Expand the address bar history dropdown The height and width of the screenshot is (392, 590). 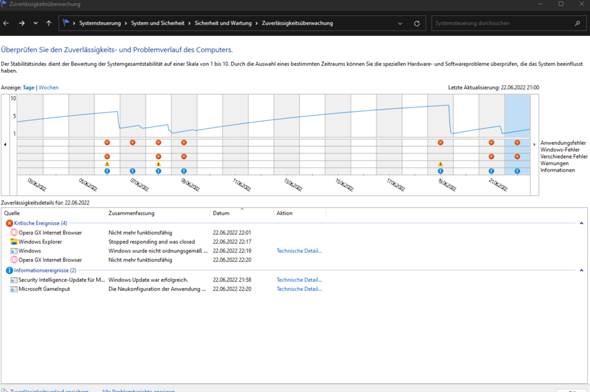[x=400, y=23]
